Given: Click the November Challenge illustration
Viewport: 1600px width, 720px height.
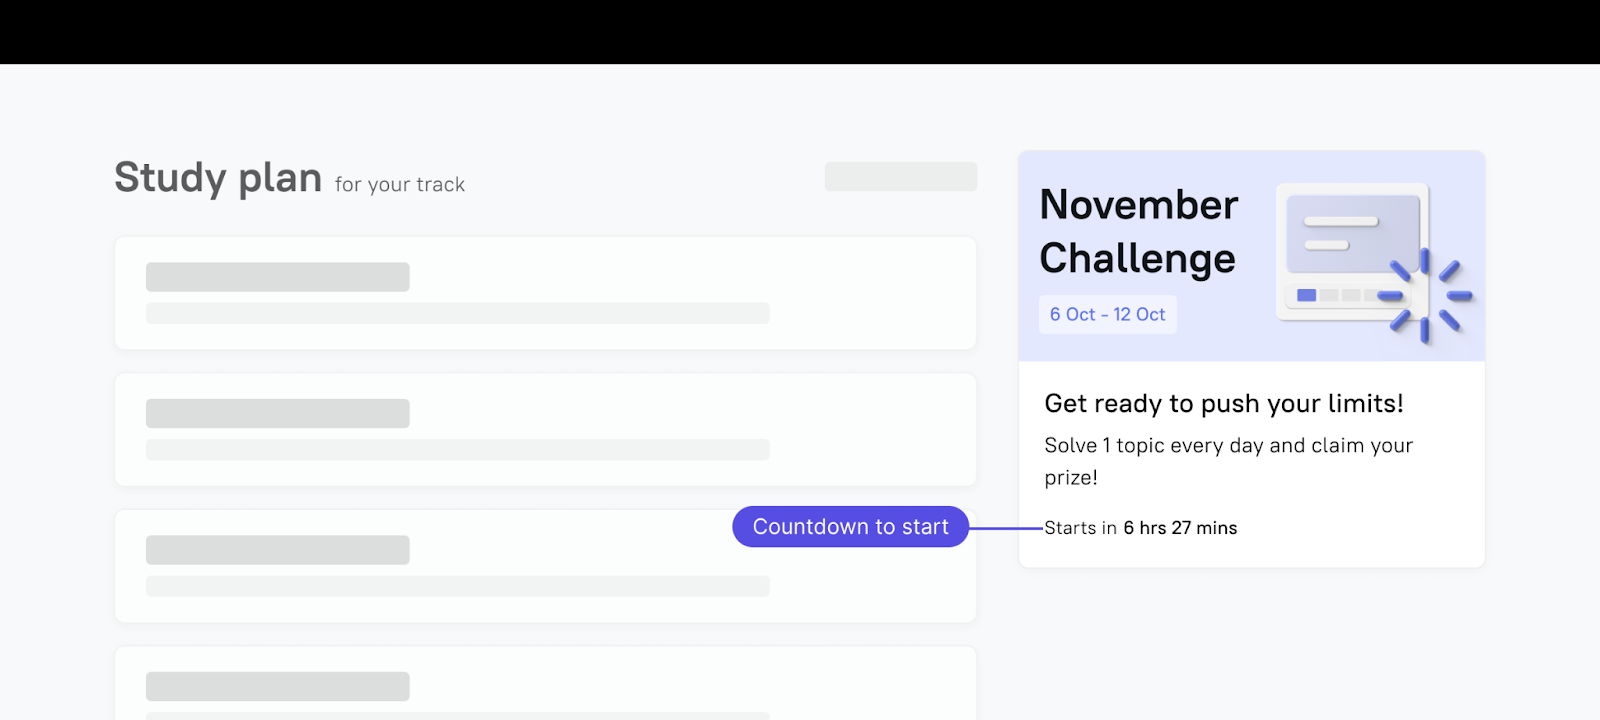Looking at the screenshot, I should (x=1373, y=264).
